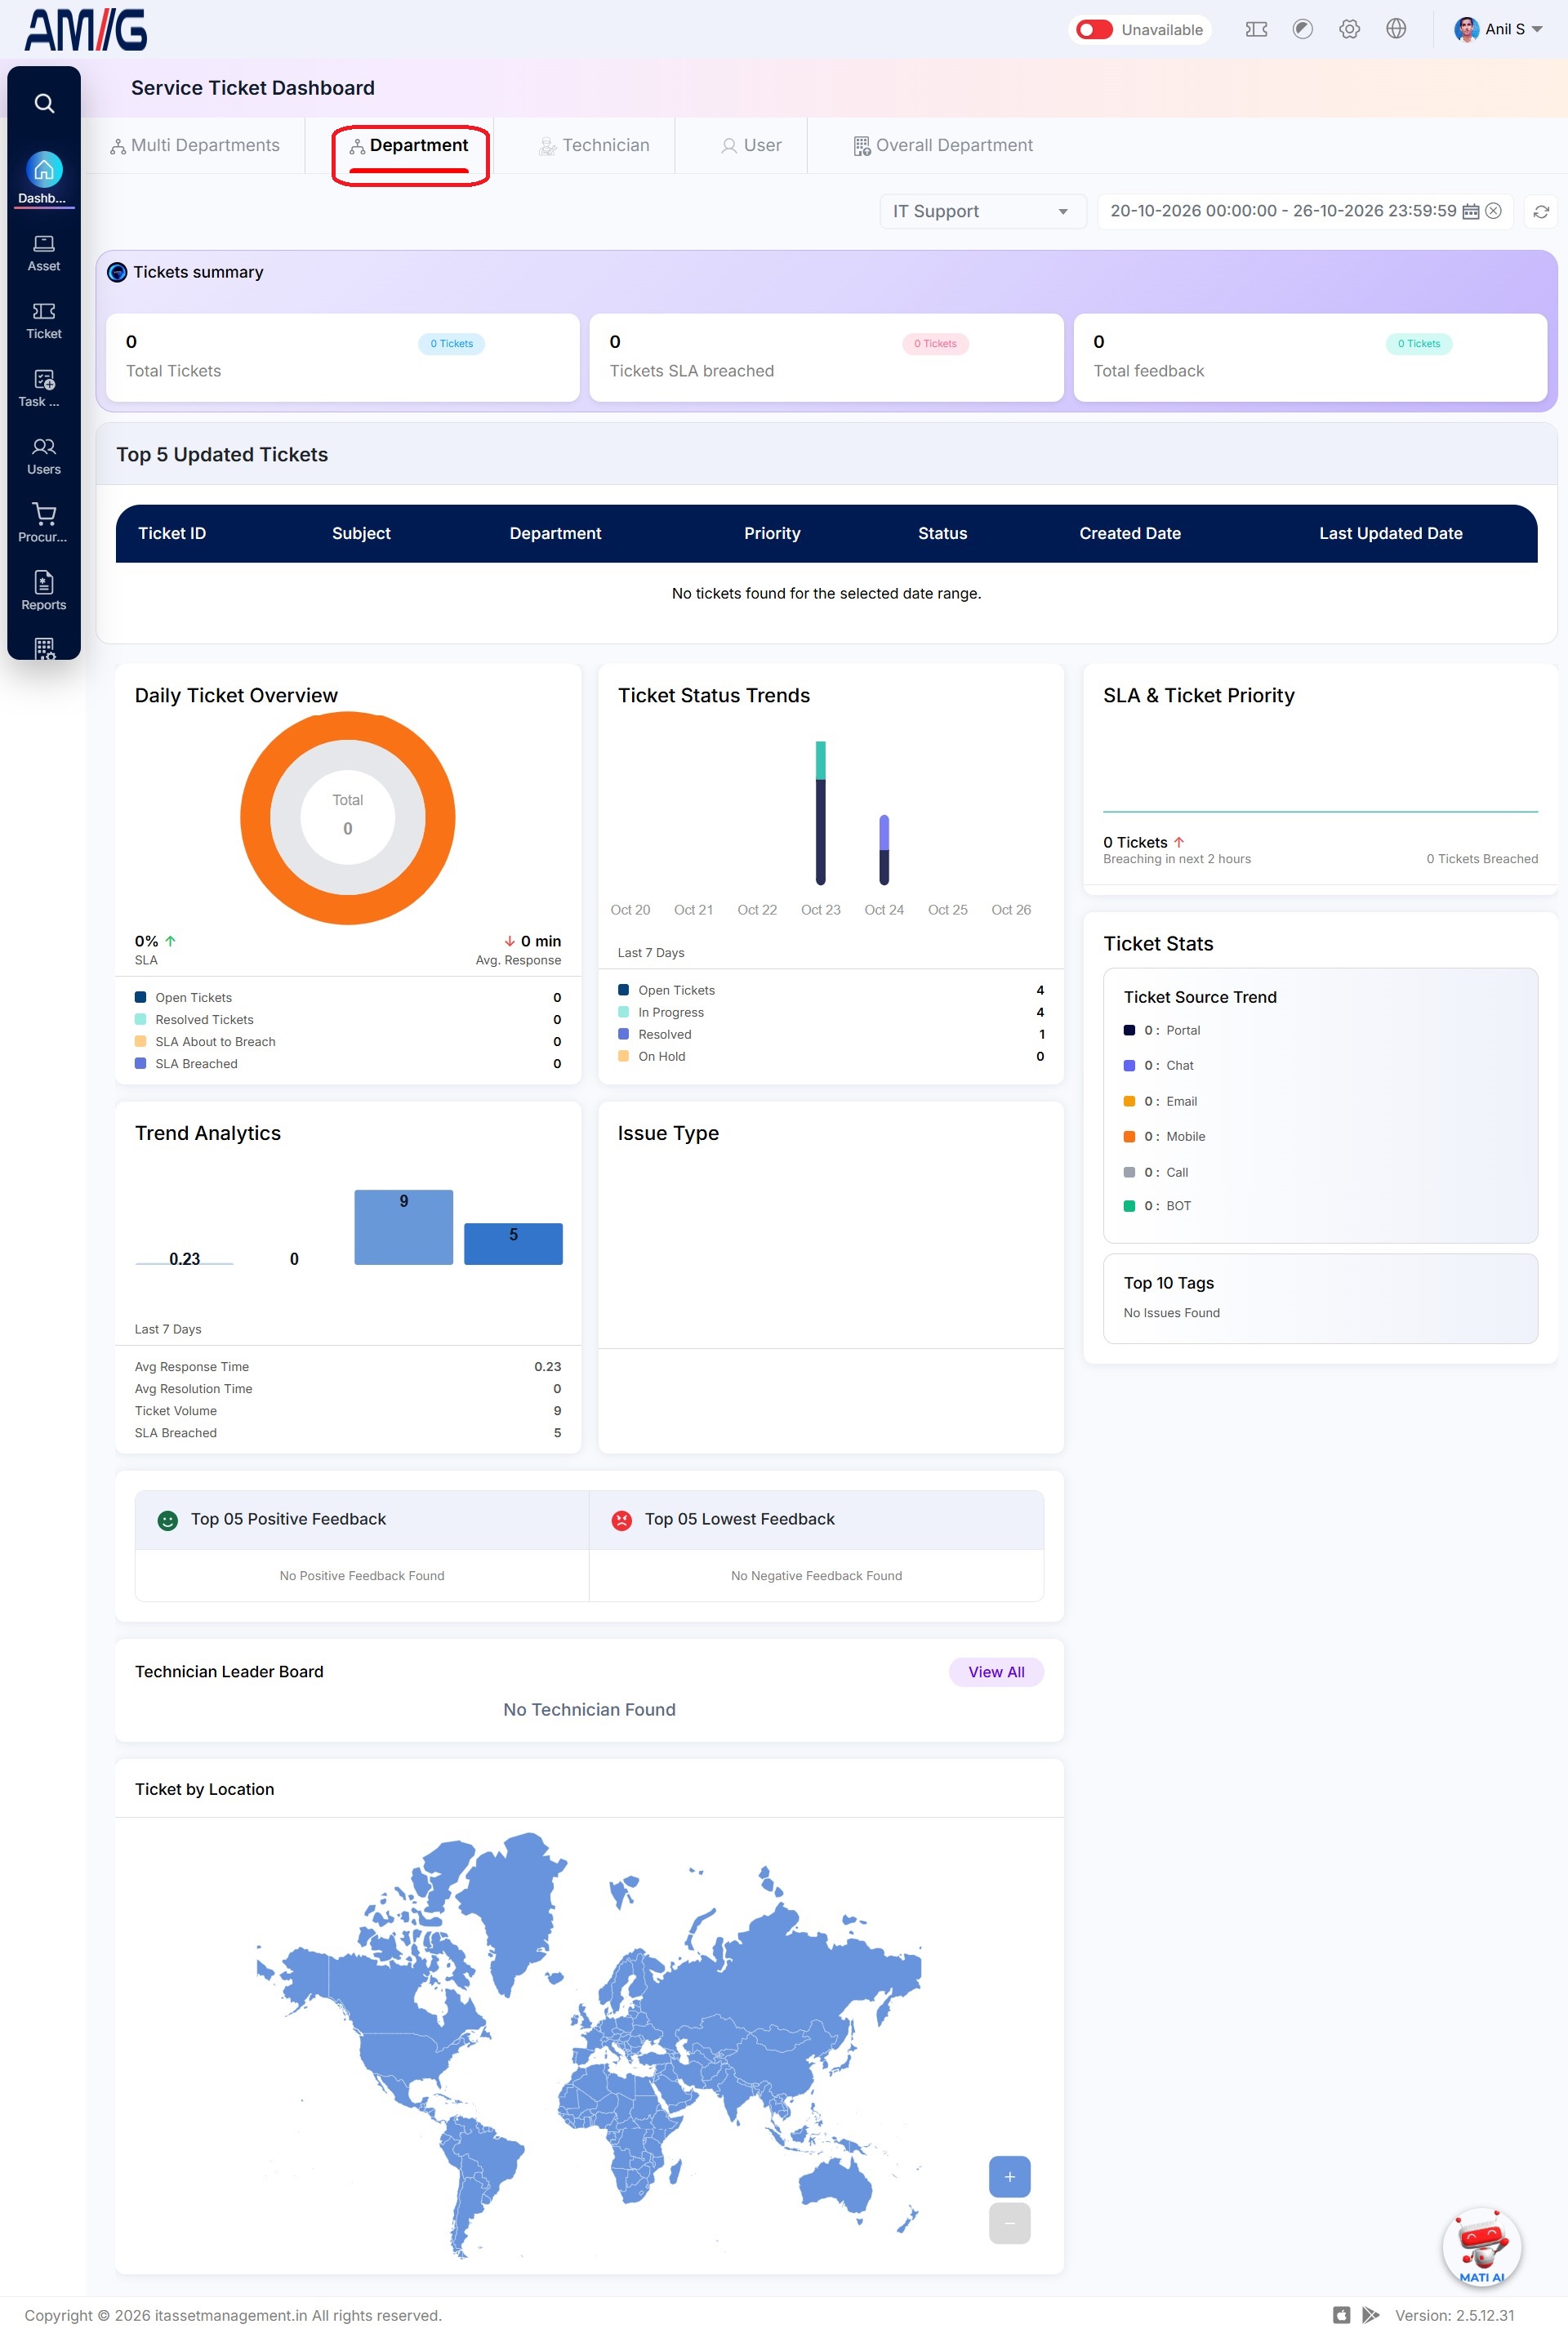Click View All on Technician Leader Board
1568x2333 pixels.
point(996,1671)
